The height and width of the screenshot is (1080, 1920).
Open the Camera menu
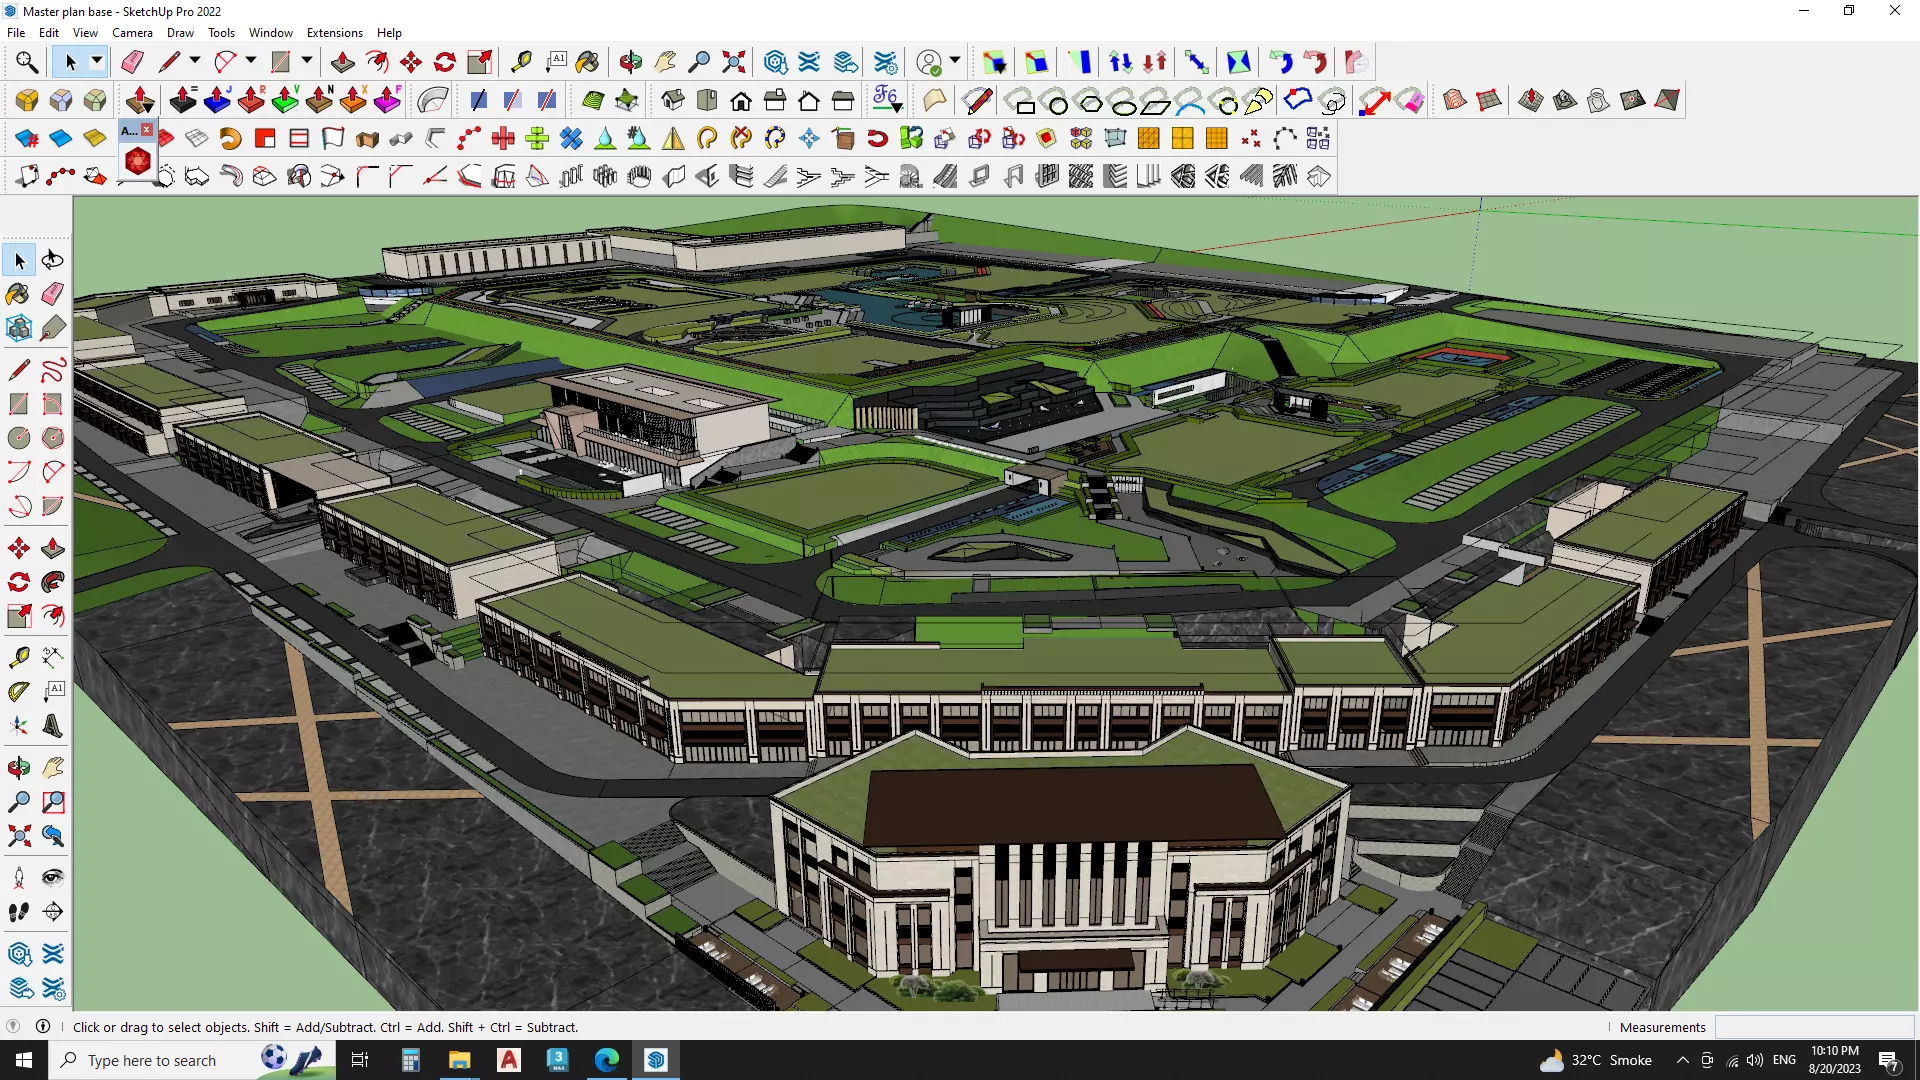[132, 33]
